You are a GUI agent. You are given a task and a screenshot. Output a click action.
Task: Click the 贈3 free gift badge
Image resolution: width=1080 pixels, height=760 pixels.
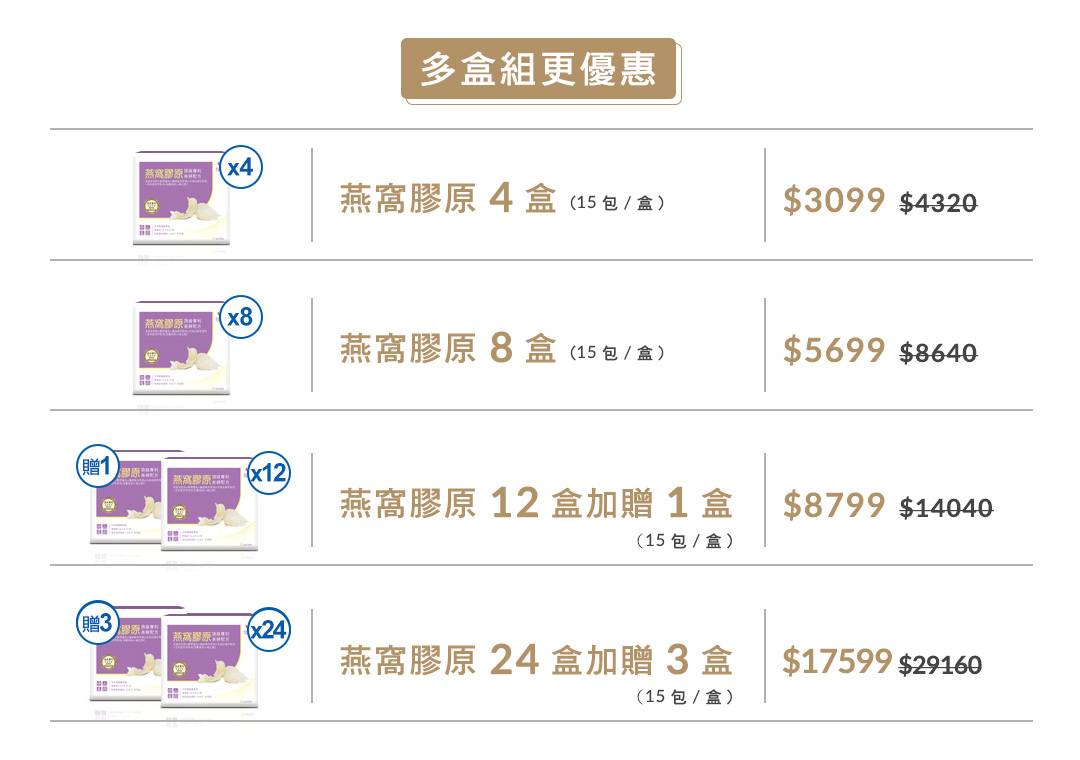97,623
